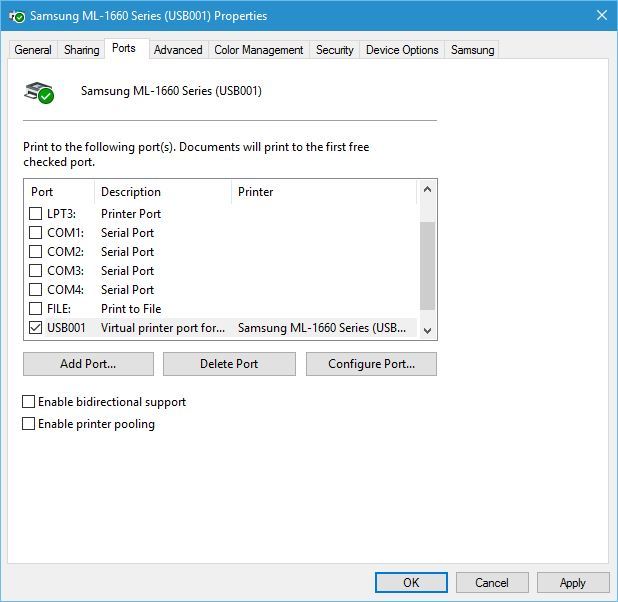Check the LPT3: port checkbox

click(35, 214)
